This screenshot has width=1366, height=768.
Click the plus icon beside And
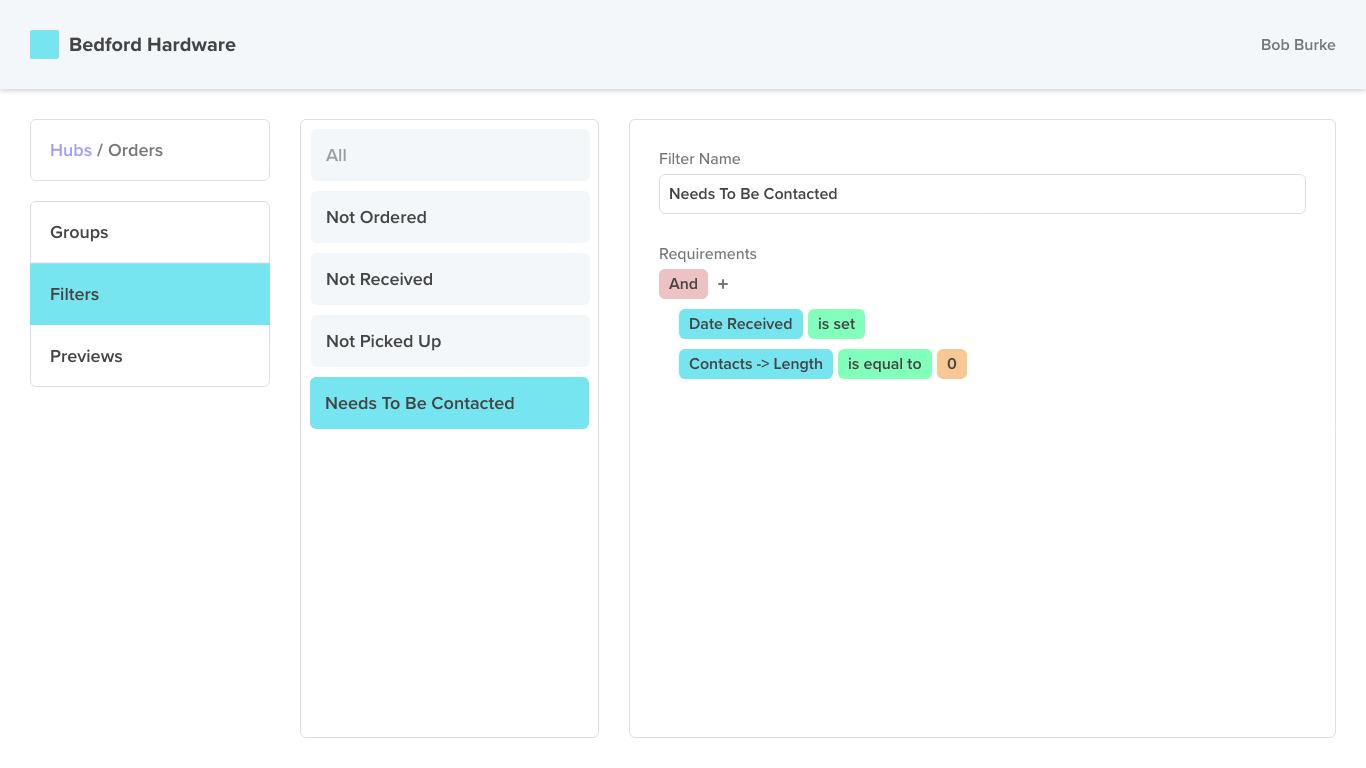(723, 284)
